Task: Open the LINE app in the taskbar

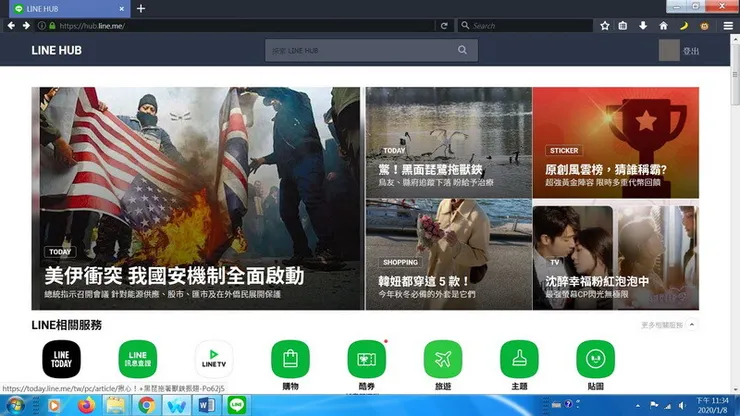Action: (237, 405)
